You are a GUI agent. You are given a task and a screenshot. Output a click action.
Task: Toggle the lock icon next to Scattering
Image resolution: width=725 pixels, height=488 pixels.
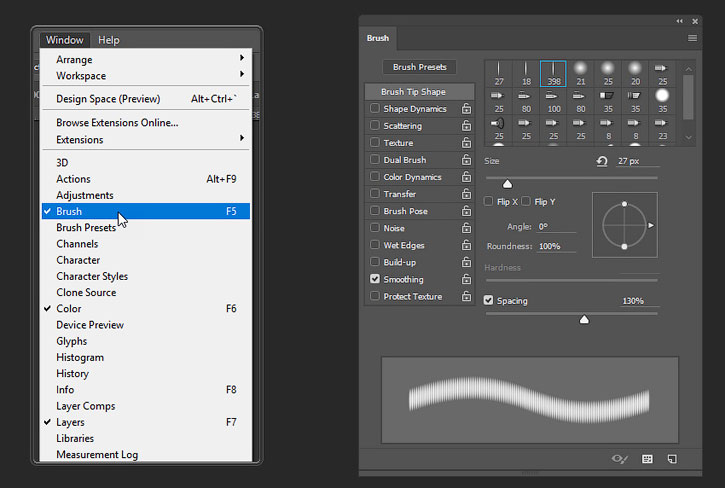(467, 126)
